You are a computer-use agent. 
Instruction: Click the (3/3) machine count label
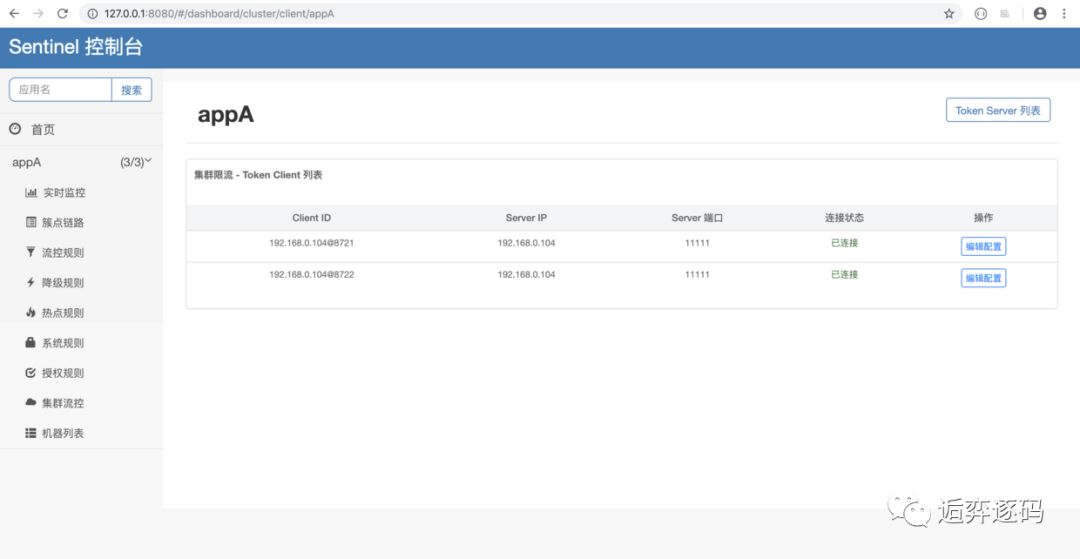coord(132,162)
